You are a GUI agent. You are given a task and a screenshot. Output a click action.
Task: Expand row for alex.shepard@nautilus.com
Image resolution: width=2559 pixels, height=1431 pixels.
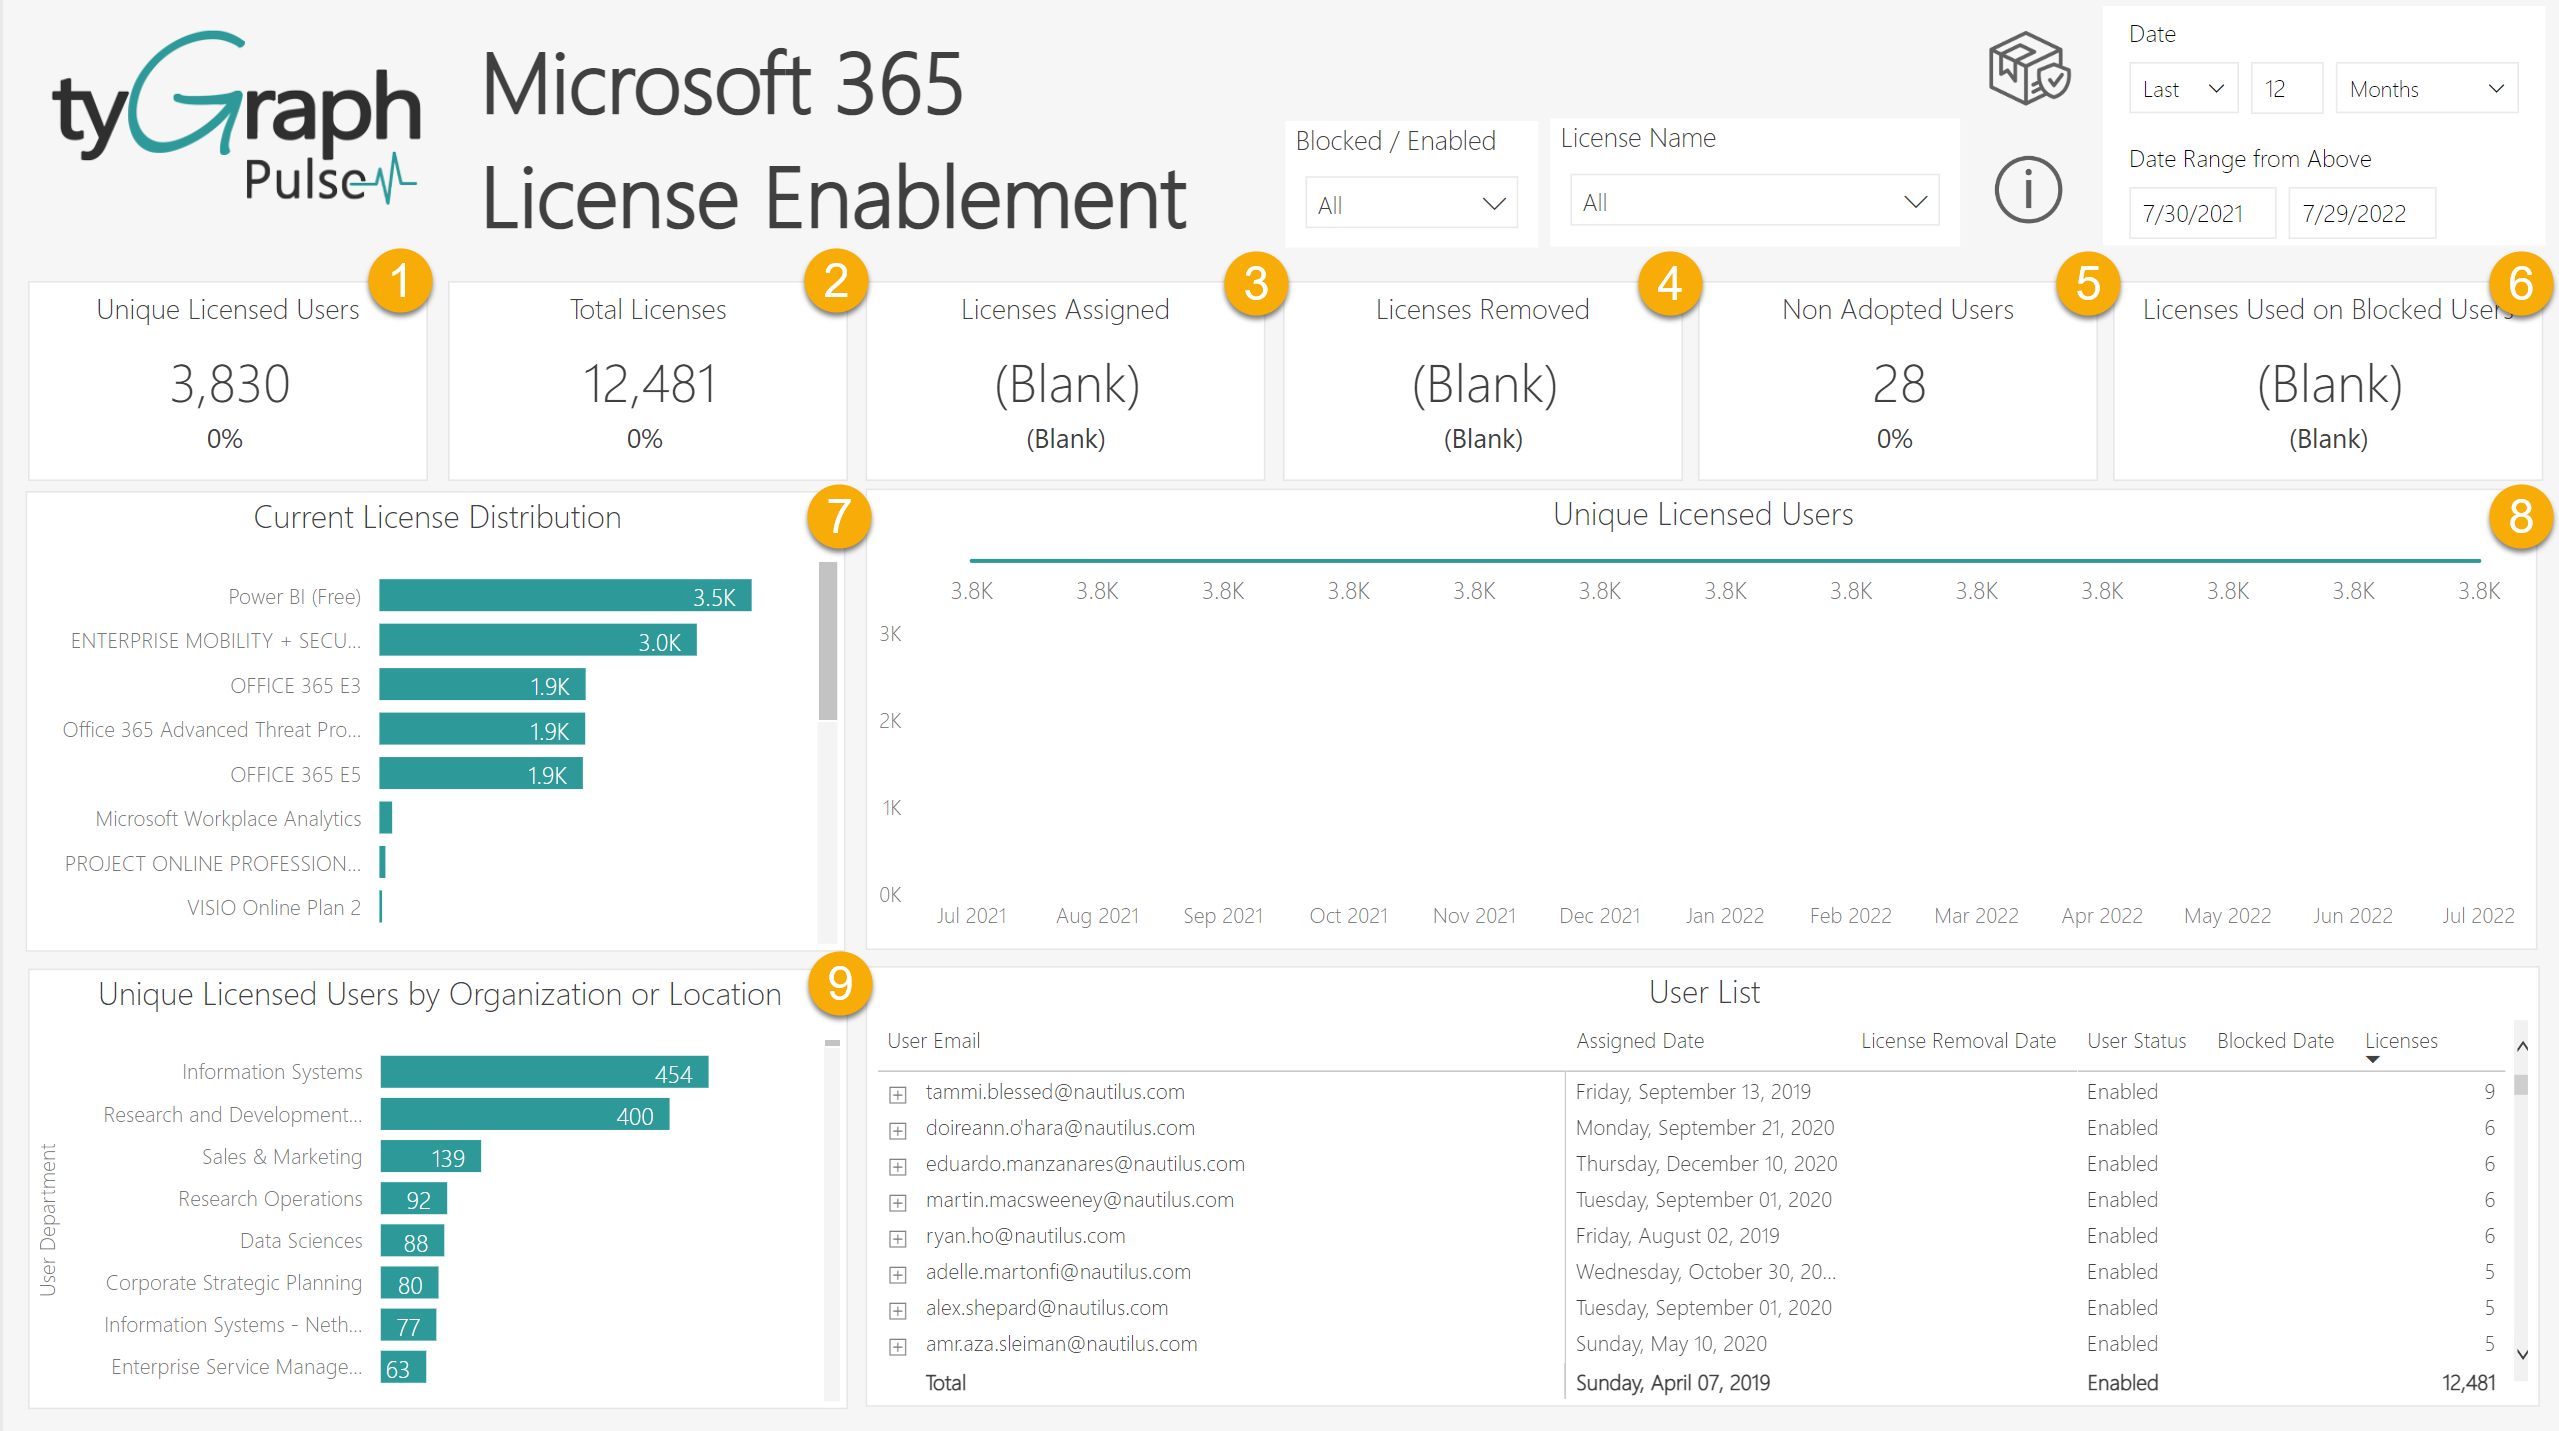897,1310
